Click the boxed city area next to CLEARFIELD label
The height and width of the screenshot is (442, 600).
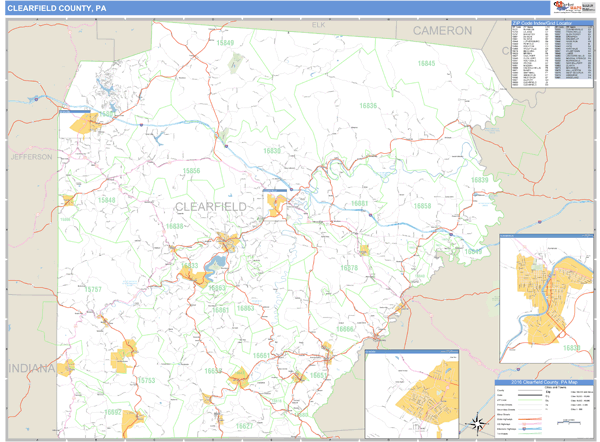(x=275, y=205)
